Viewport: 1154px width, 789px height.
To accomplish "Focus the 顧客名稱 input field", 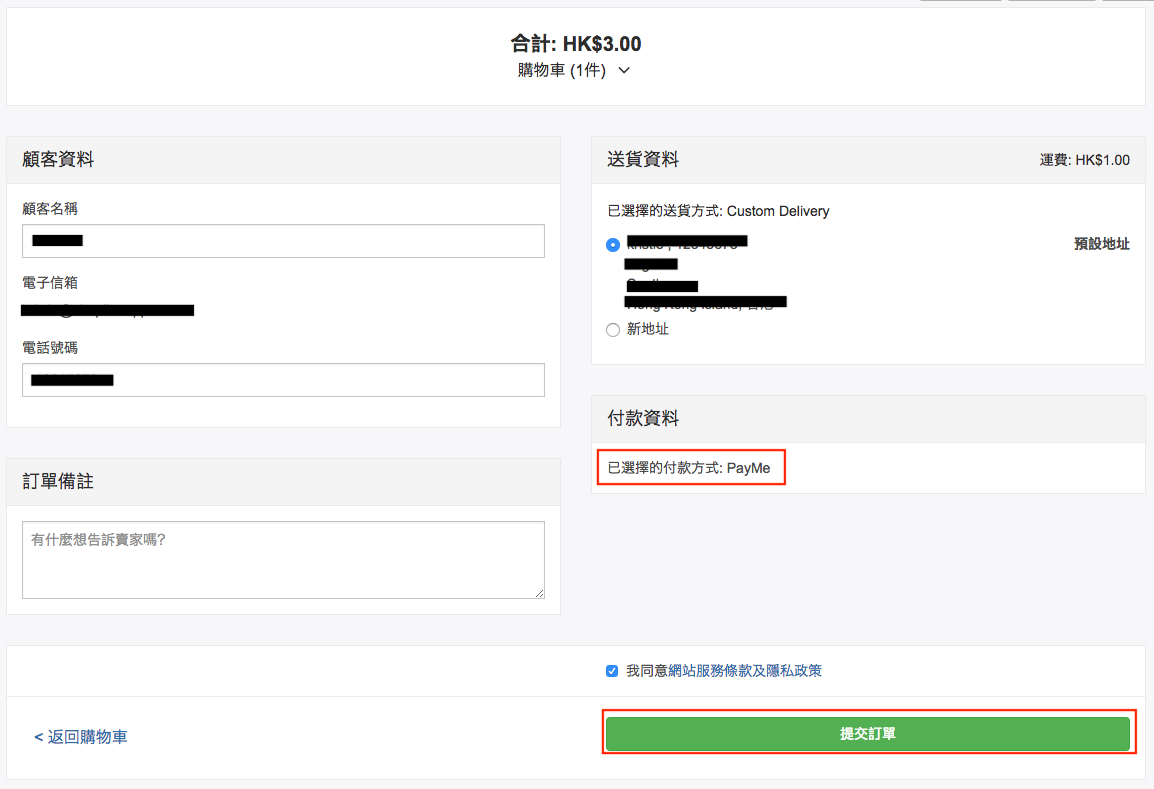I will point(283,241).
